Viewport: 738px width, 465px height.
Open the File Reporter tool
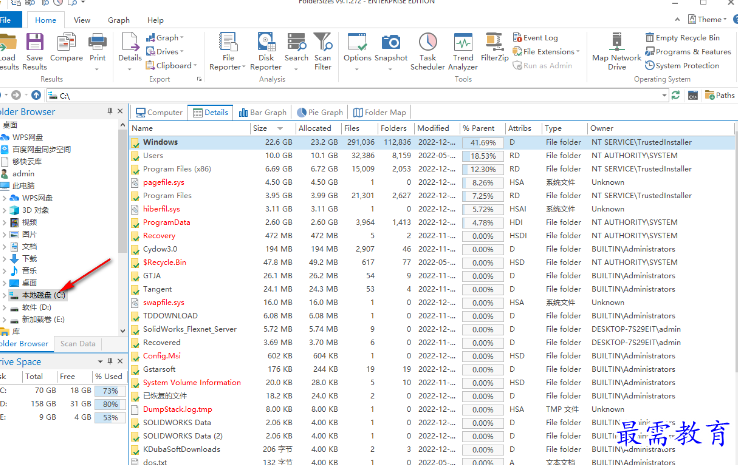coord(228,51)
